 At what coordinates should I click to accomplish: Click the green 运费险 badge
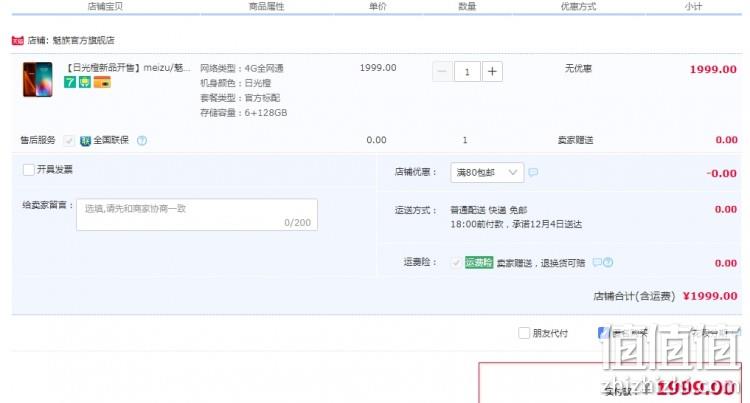[479, 262]
